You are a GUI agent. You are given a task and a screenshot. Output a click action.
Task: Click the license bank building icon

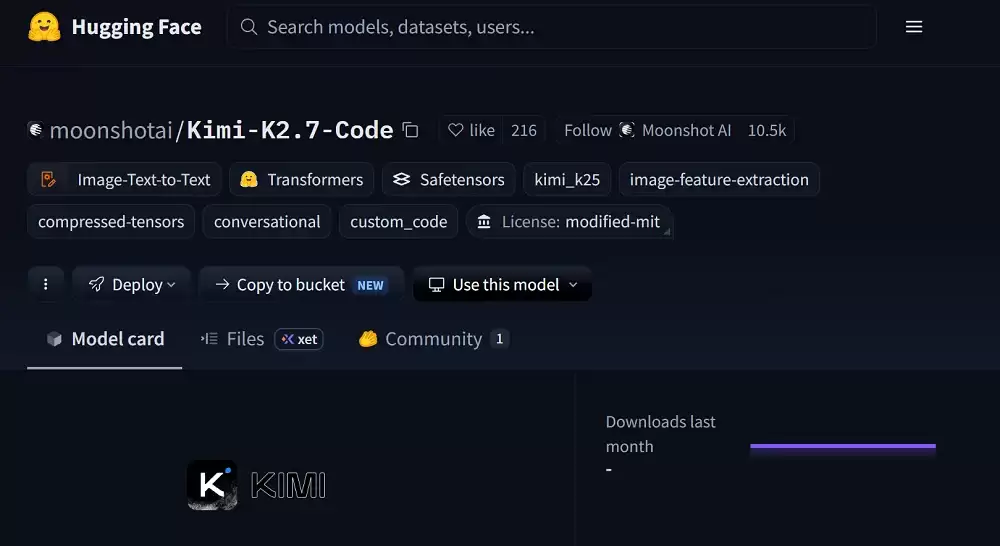pyautogui.click(x=484, y=221)
